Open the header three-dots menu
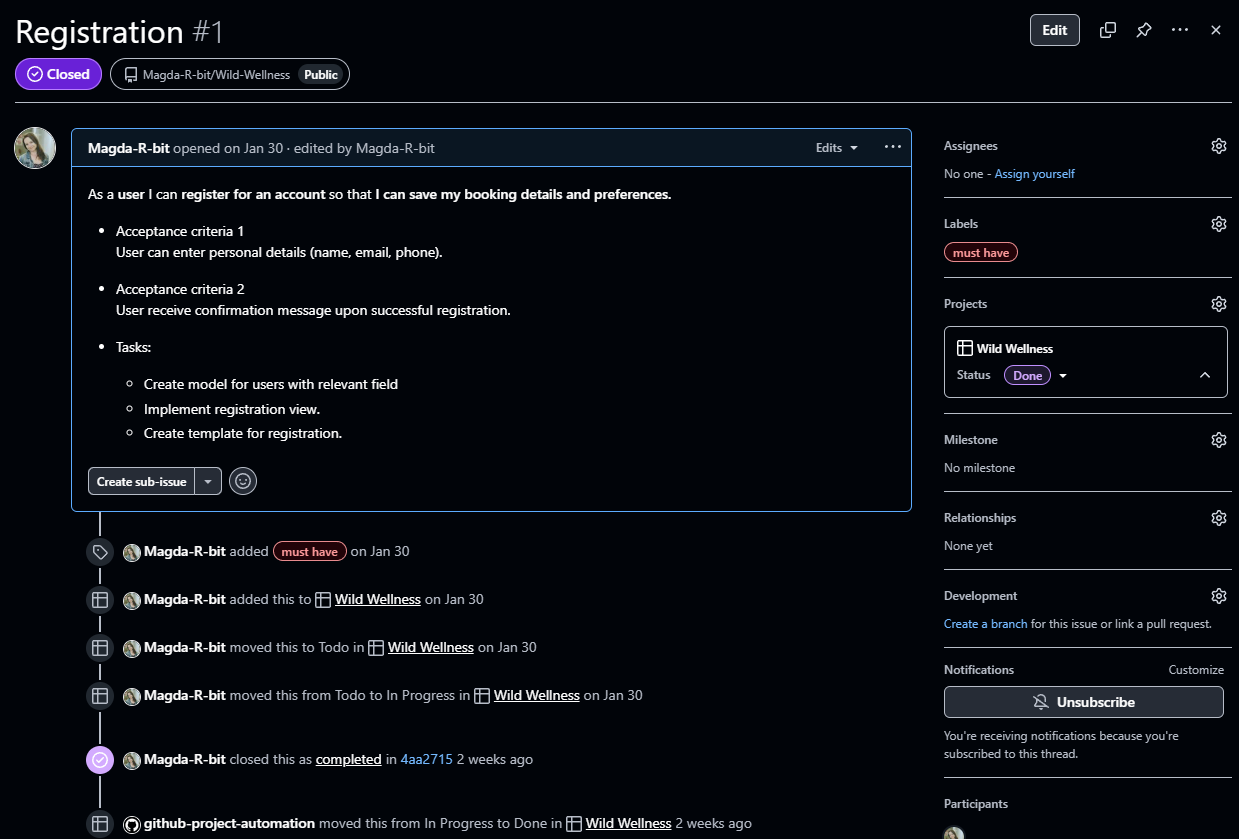This screenshot has width=1239, height=839. 1180,30
